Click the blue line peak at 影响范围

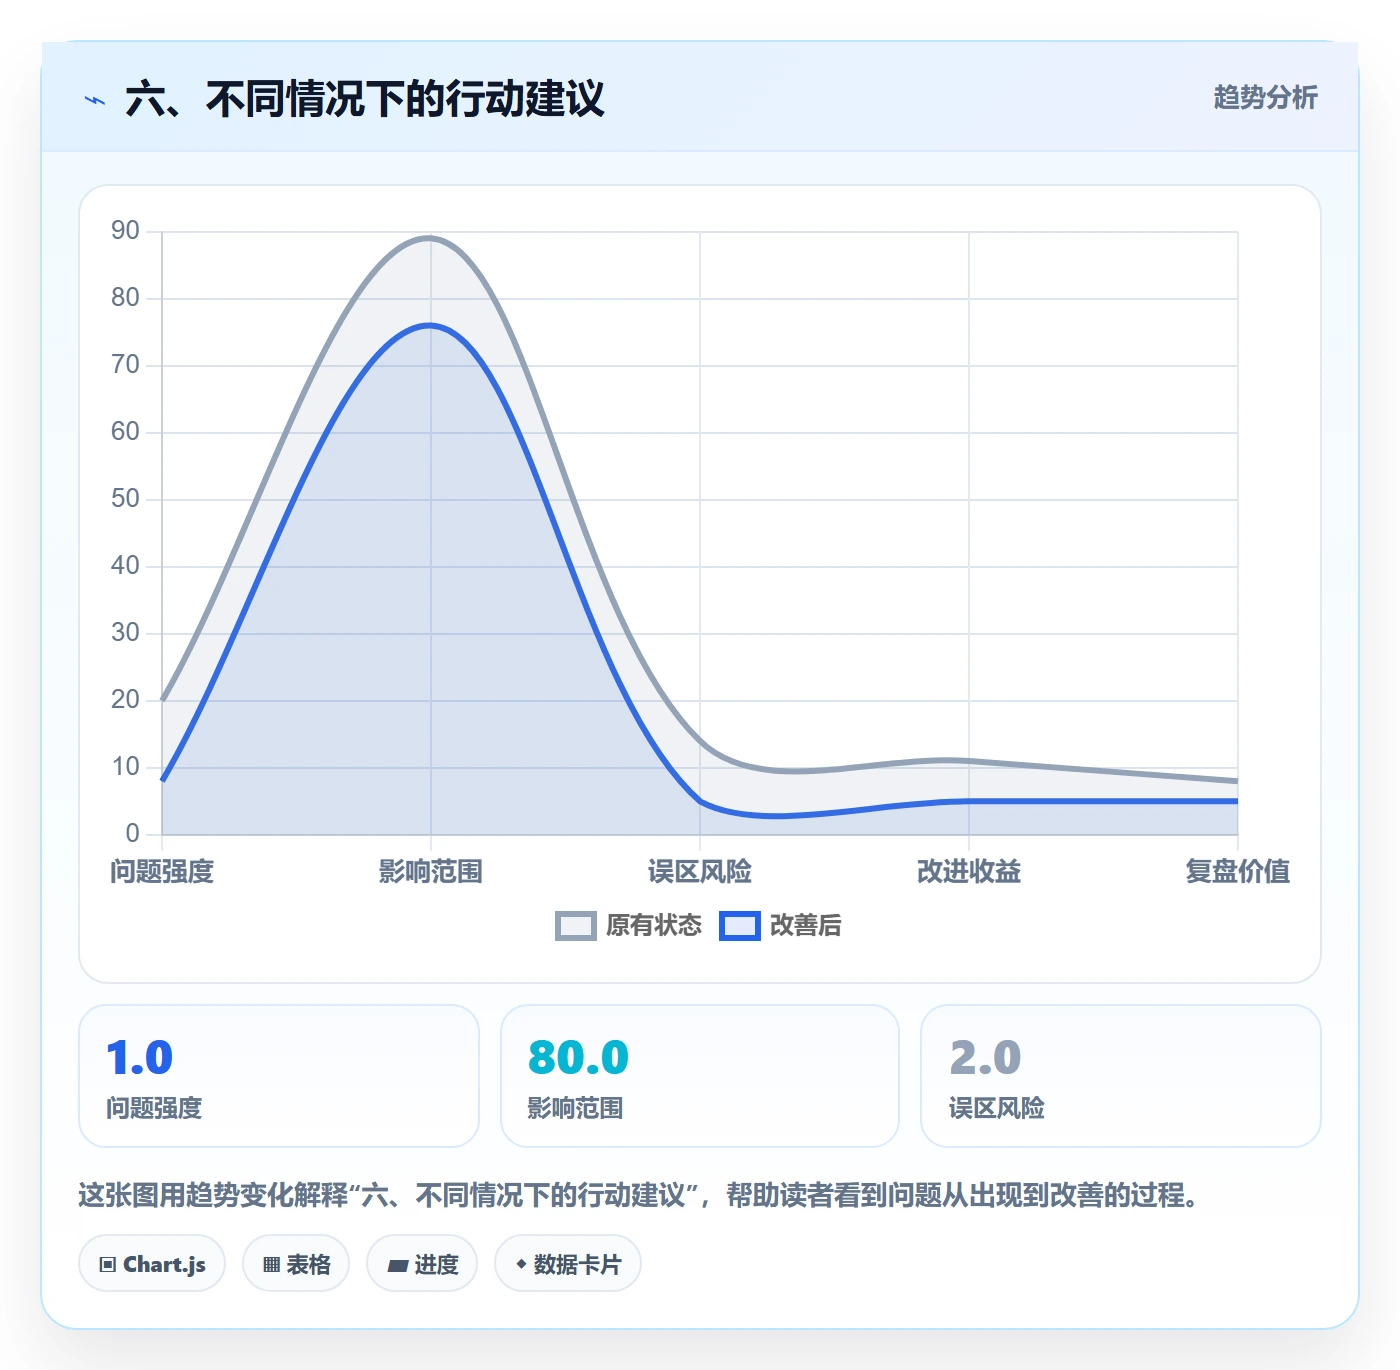pos(431,325)
